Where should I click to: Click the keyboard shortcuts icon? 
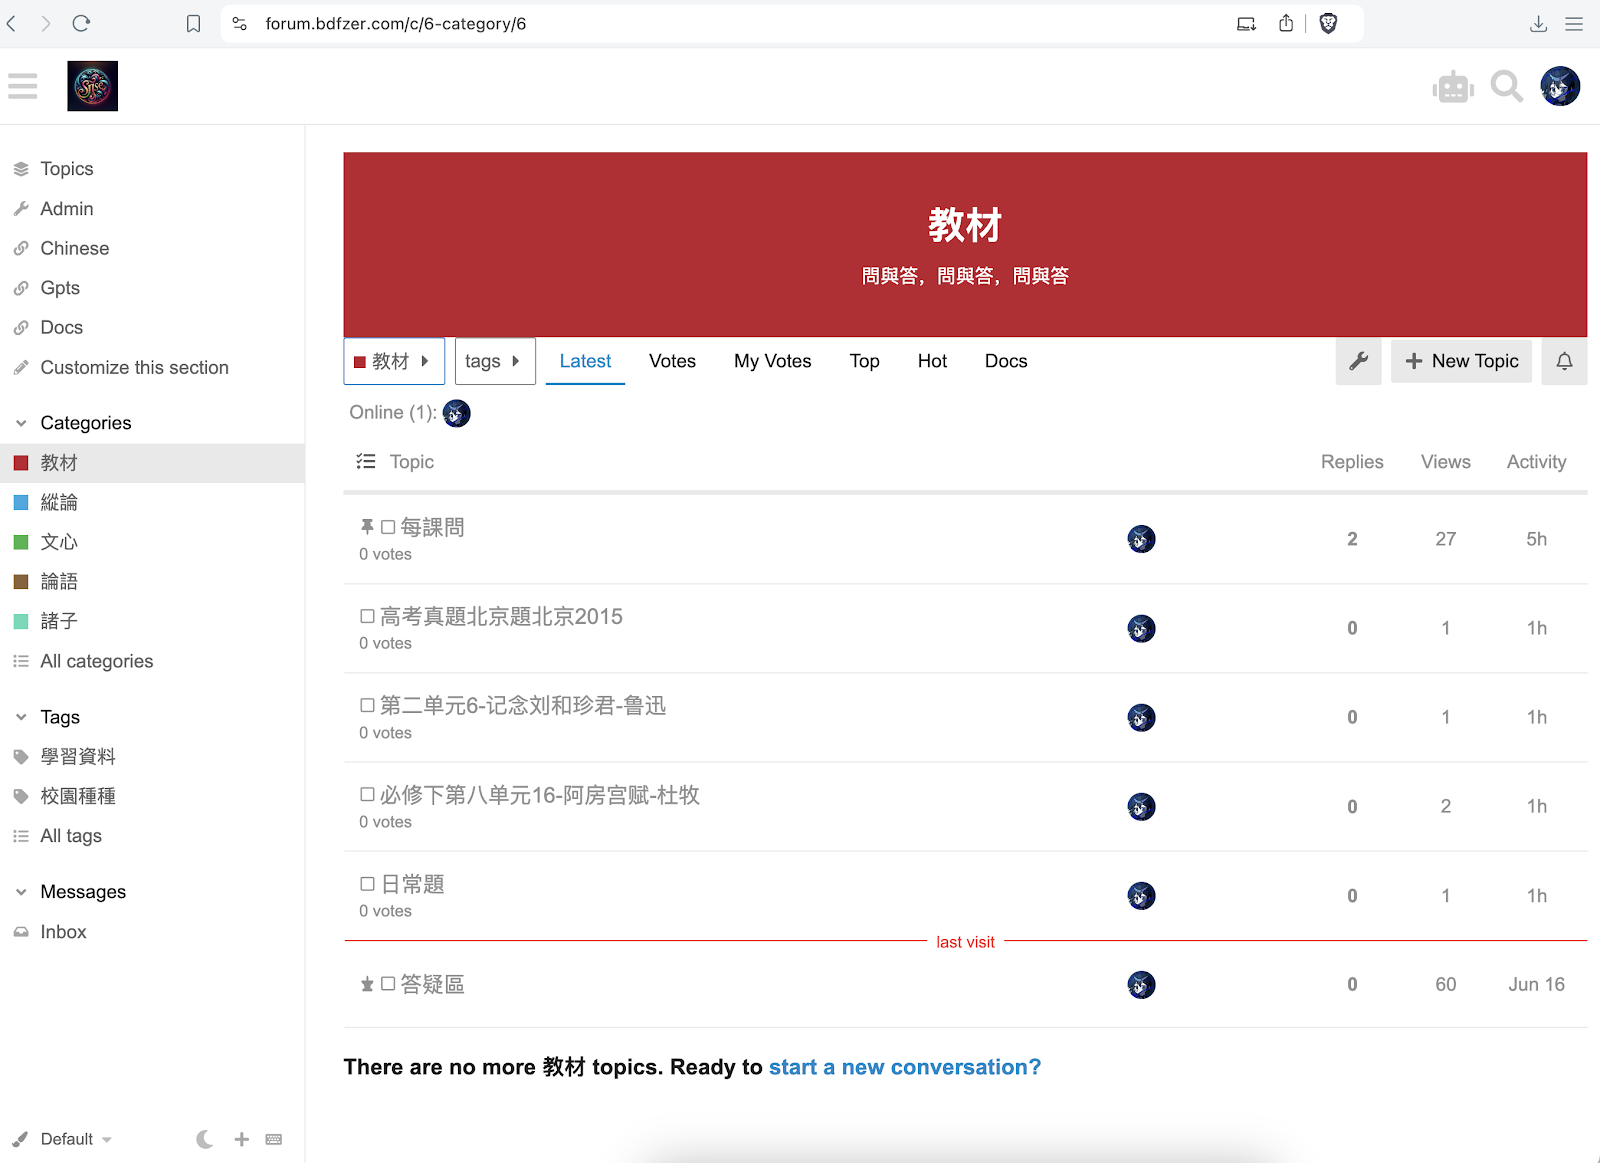pyautogui.click(x=274, y=1139)
